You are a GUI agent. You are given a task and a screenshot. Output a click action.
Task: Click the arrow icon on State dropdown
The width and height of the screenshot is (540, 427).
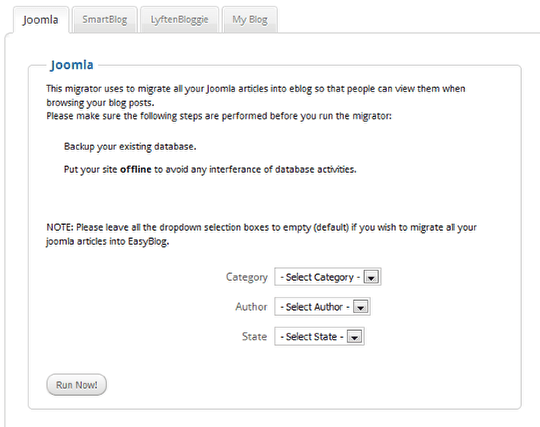tap(354, 336)
